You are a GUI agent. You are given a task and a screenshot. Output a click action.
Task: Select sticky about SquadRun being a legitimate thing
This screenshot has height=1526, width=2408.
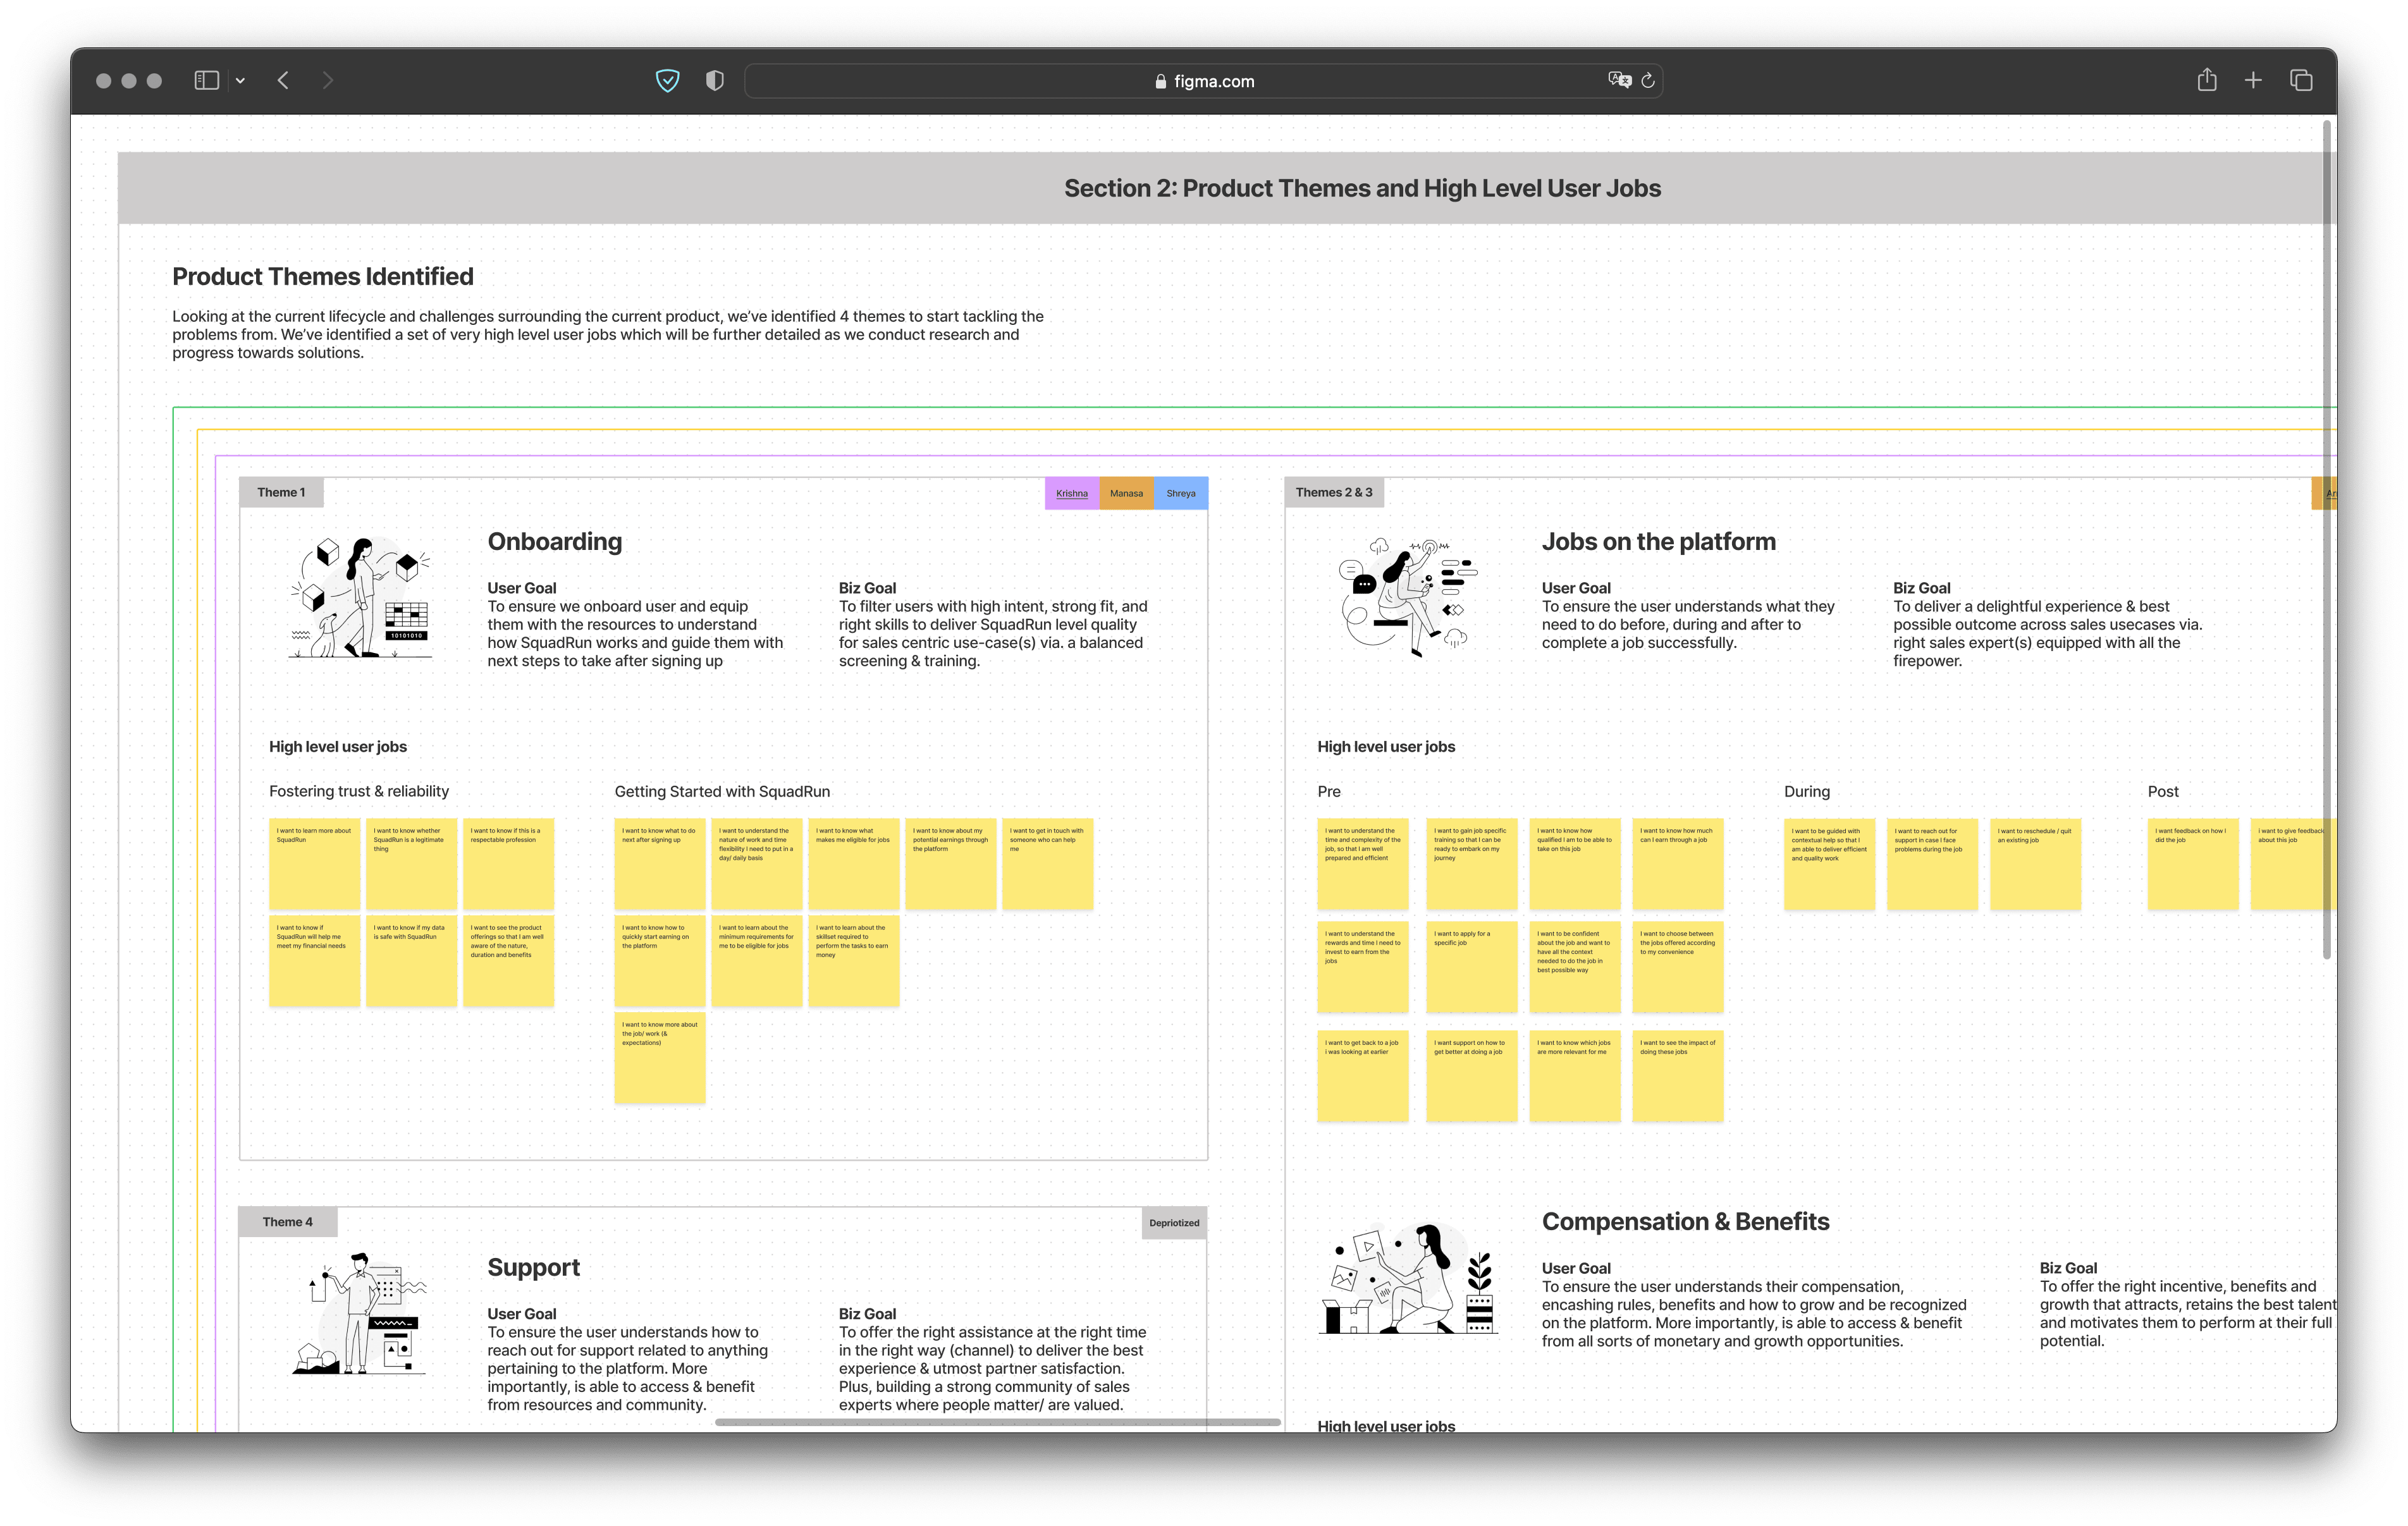point(411,864)
